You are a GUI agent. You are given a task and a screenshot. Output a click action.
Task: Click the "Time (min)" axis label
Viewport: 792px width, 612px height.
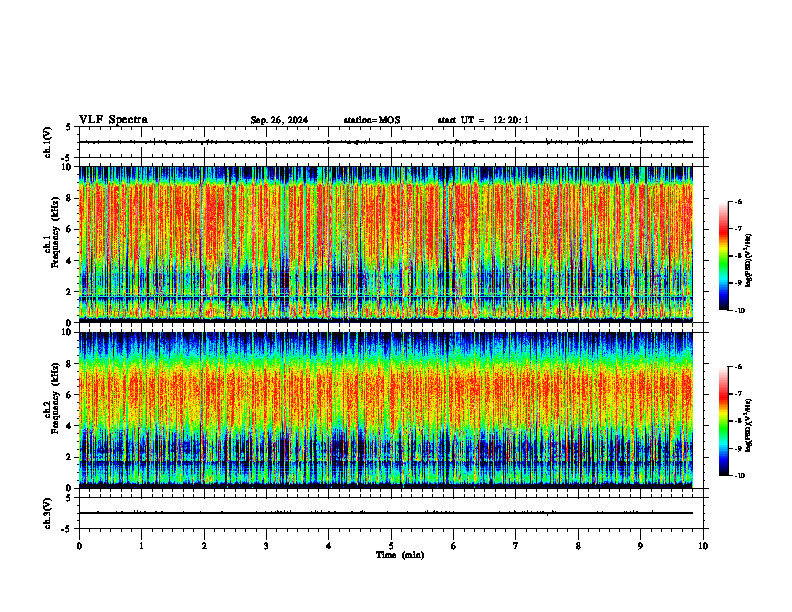(400, 555)
